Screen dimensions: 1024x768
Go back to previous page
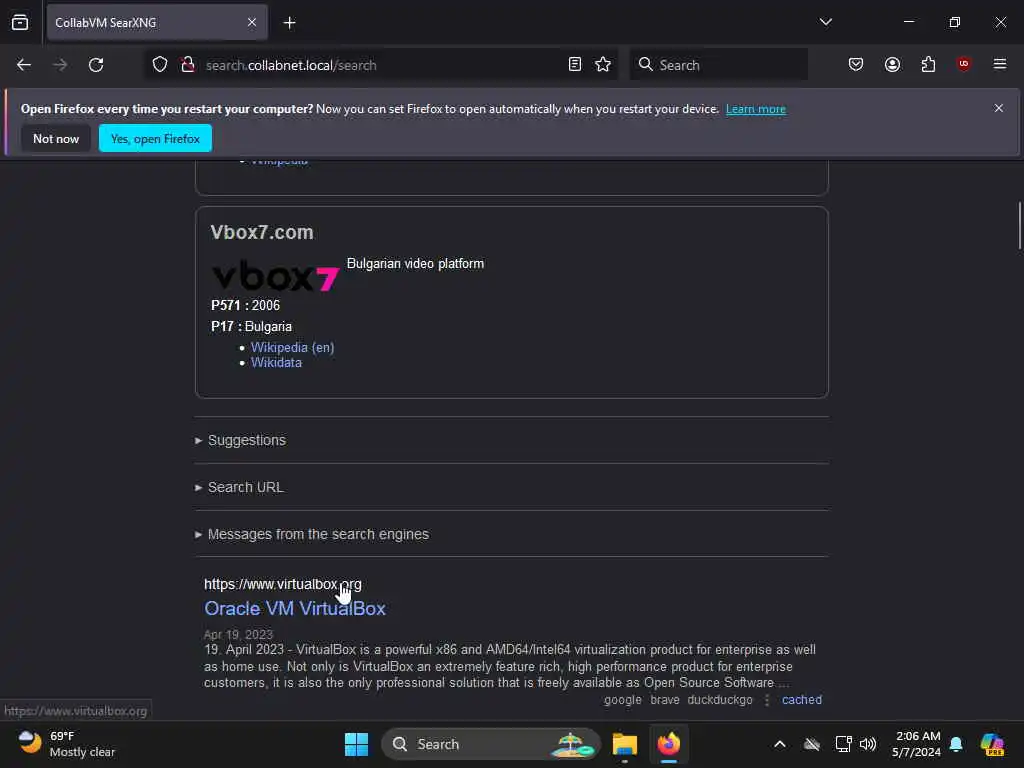pos(24,65)
